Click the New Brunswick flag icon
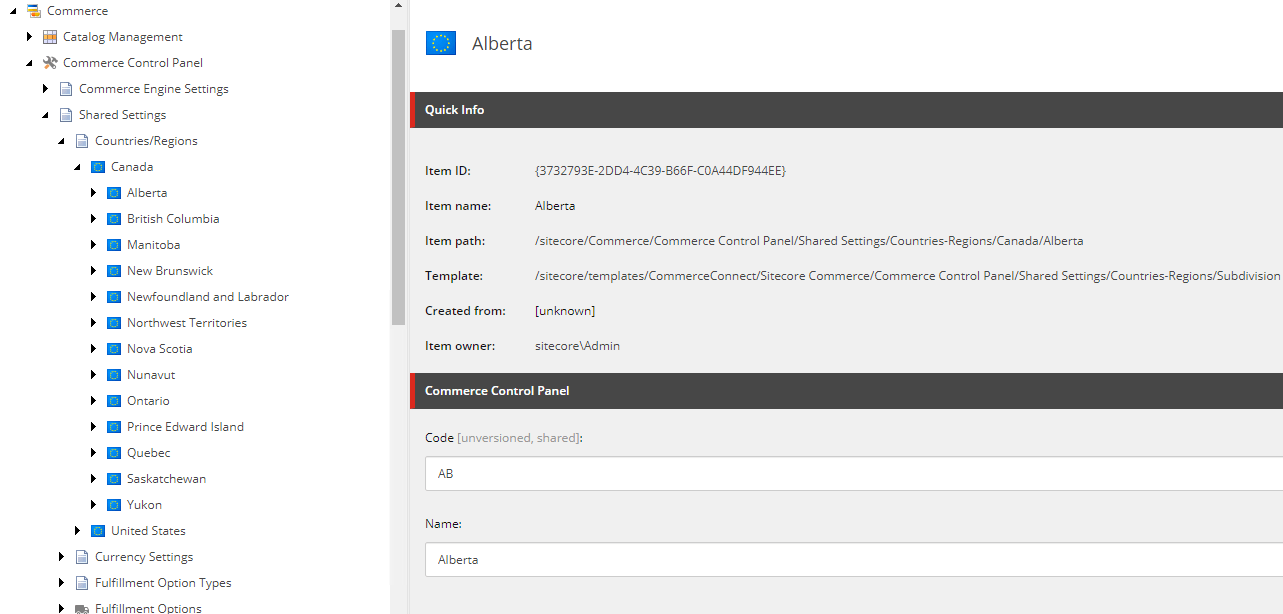The image size is (1283, 614). tap(113, 271)
